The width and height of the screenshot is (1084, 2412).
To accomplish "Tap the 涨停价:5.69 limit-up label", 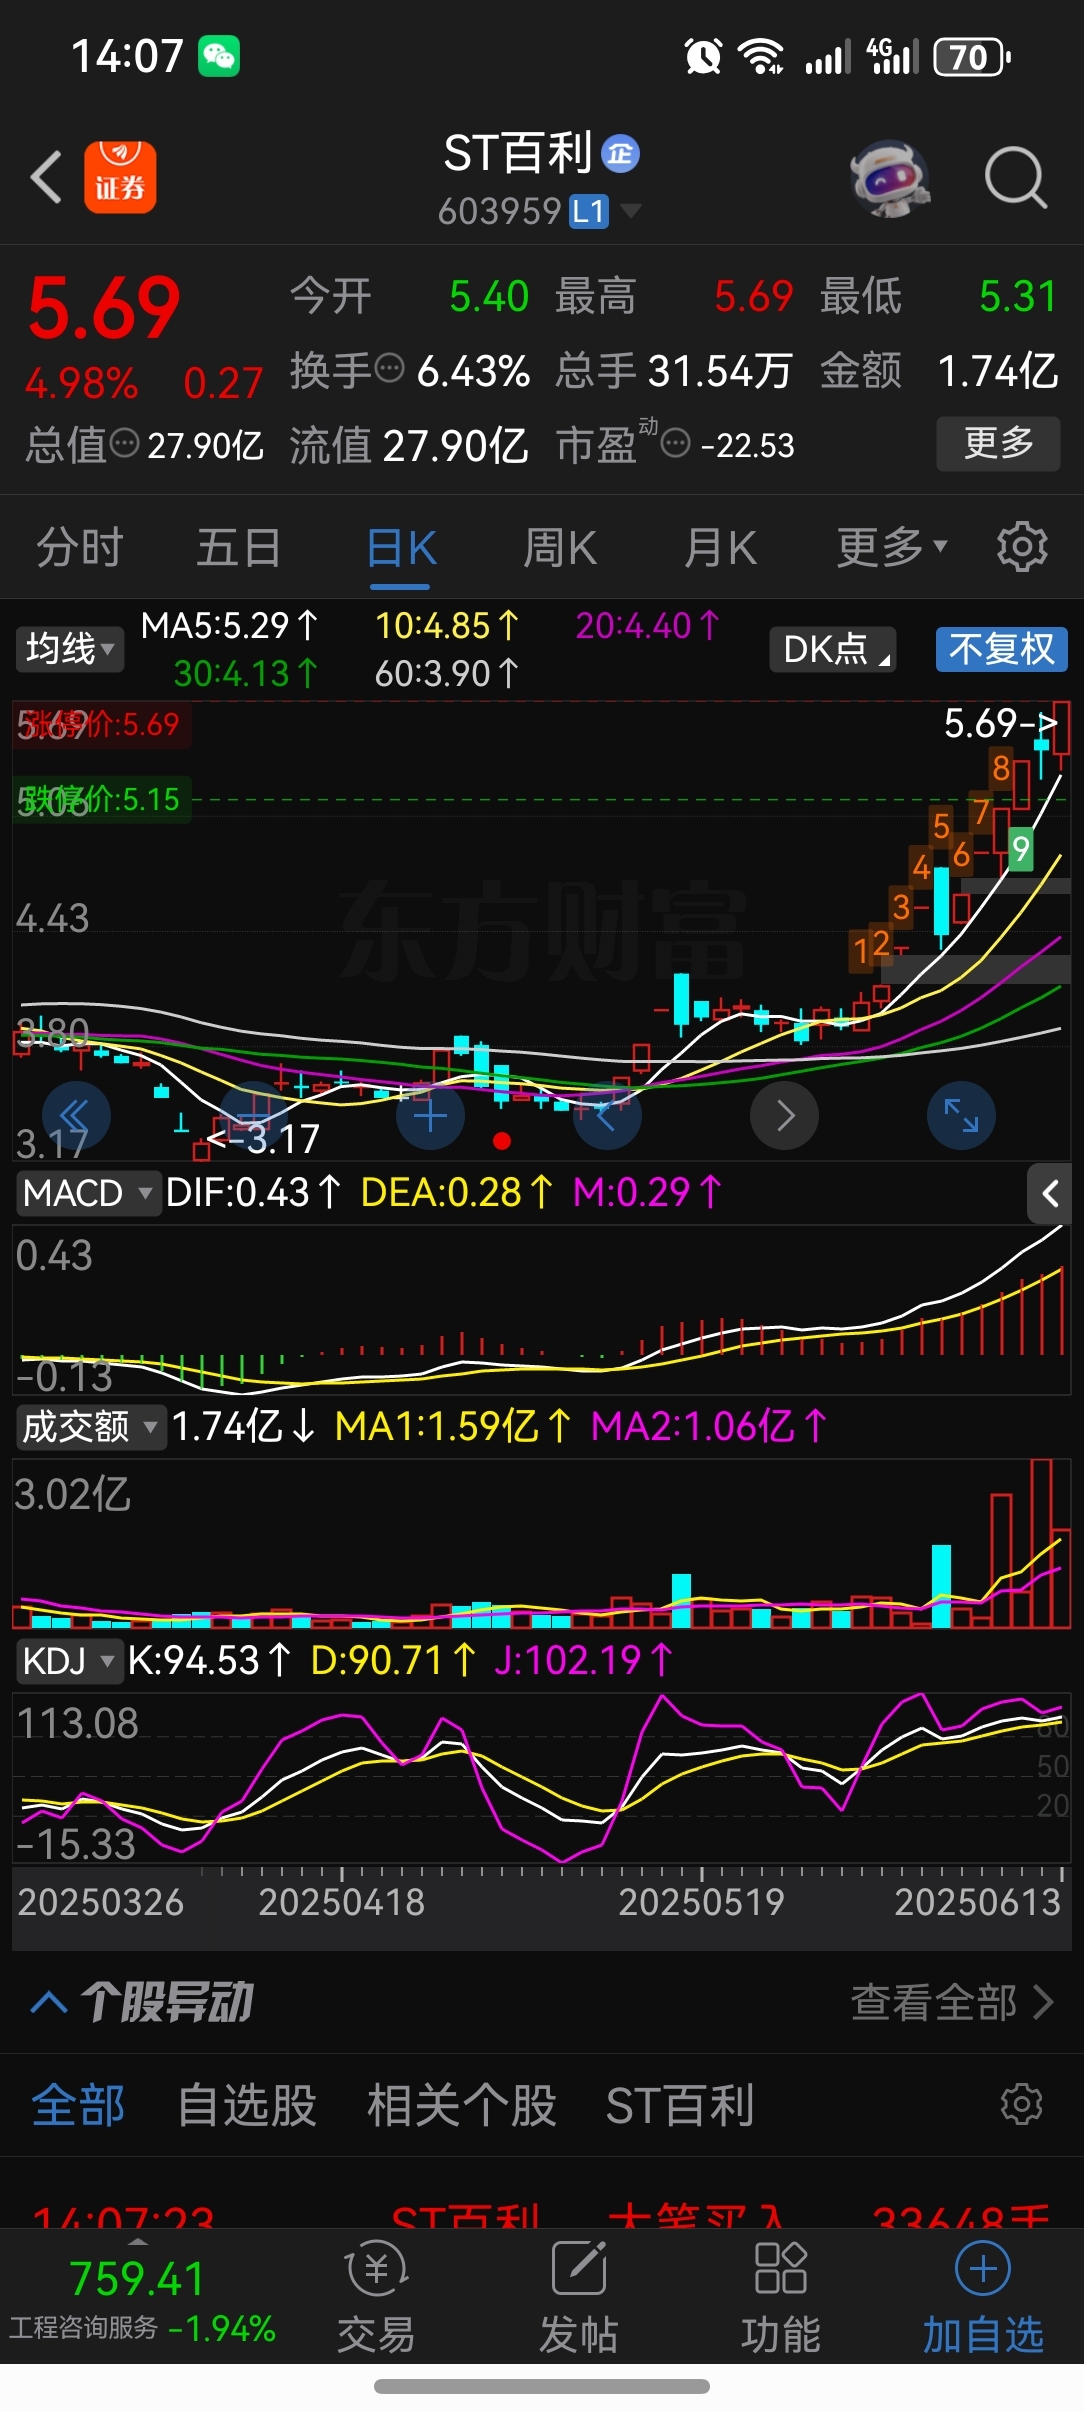I will (x=101, y=724).
